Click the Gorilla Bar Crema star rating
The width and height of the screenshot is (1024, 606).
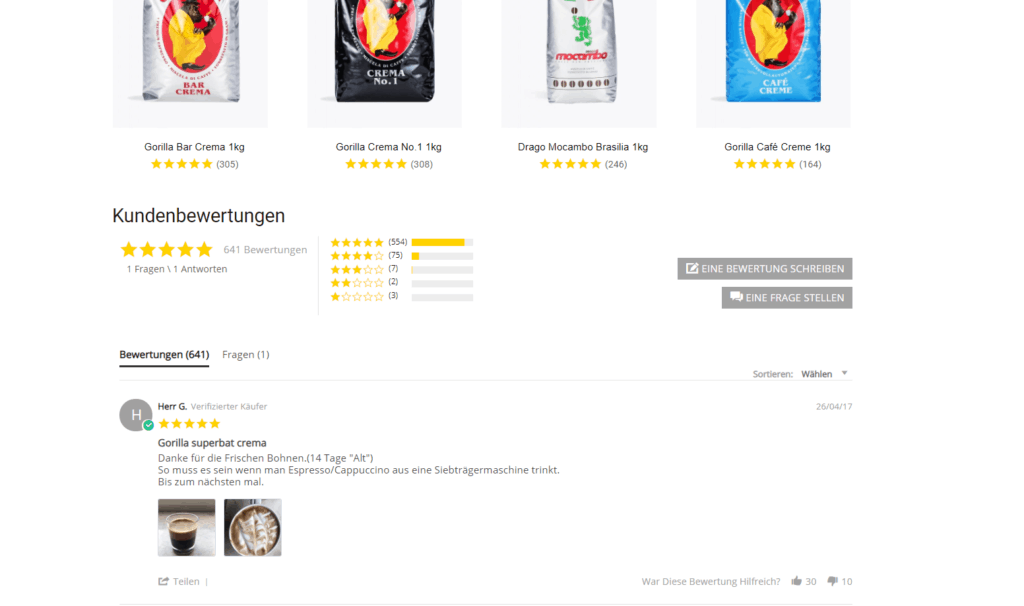pos(182,164)
